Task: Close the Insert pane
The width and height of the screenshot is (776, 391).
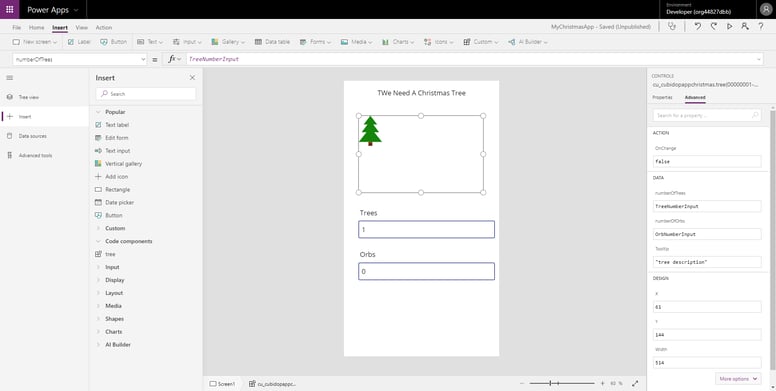Action: [x=193, y=78]
